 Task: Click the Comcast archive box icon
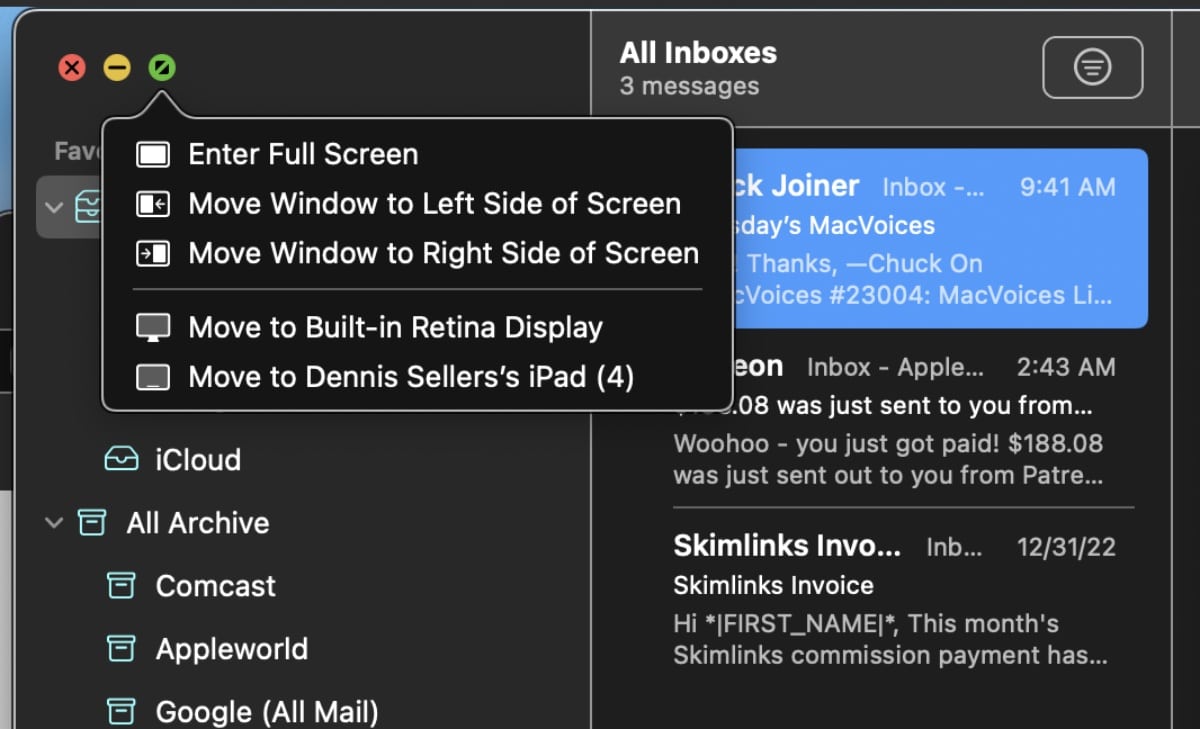tap(121, 586)
